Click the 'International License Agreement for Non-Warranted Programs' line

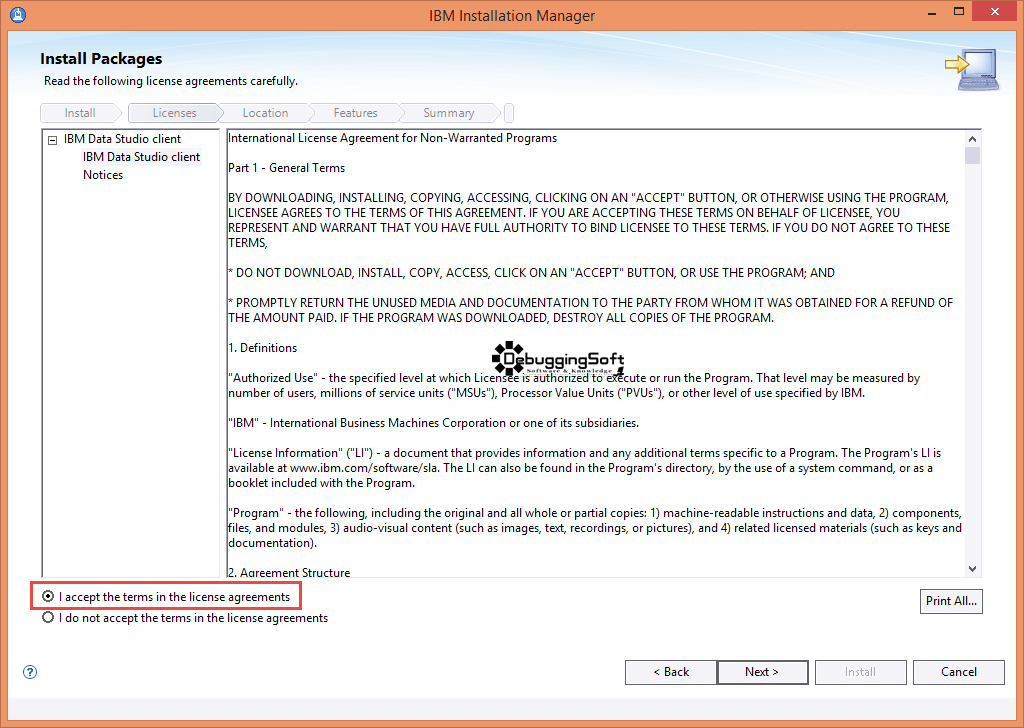point(392,138)
